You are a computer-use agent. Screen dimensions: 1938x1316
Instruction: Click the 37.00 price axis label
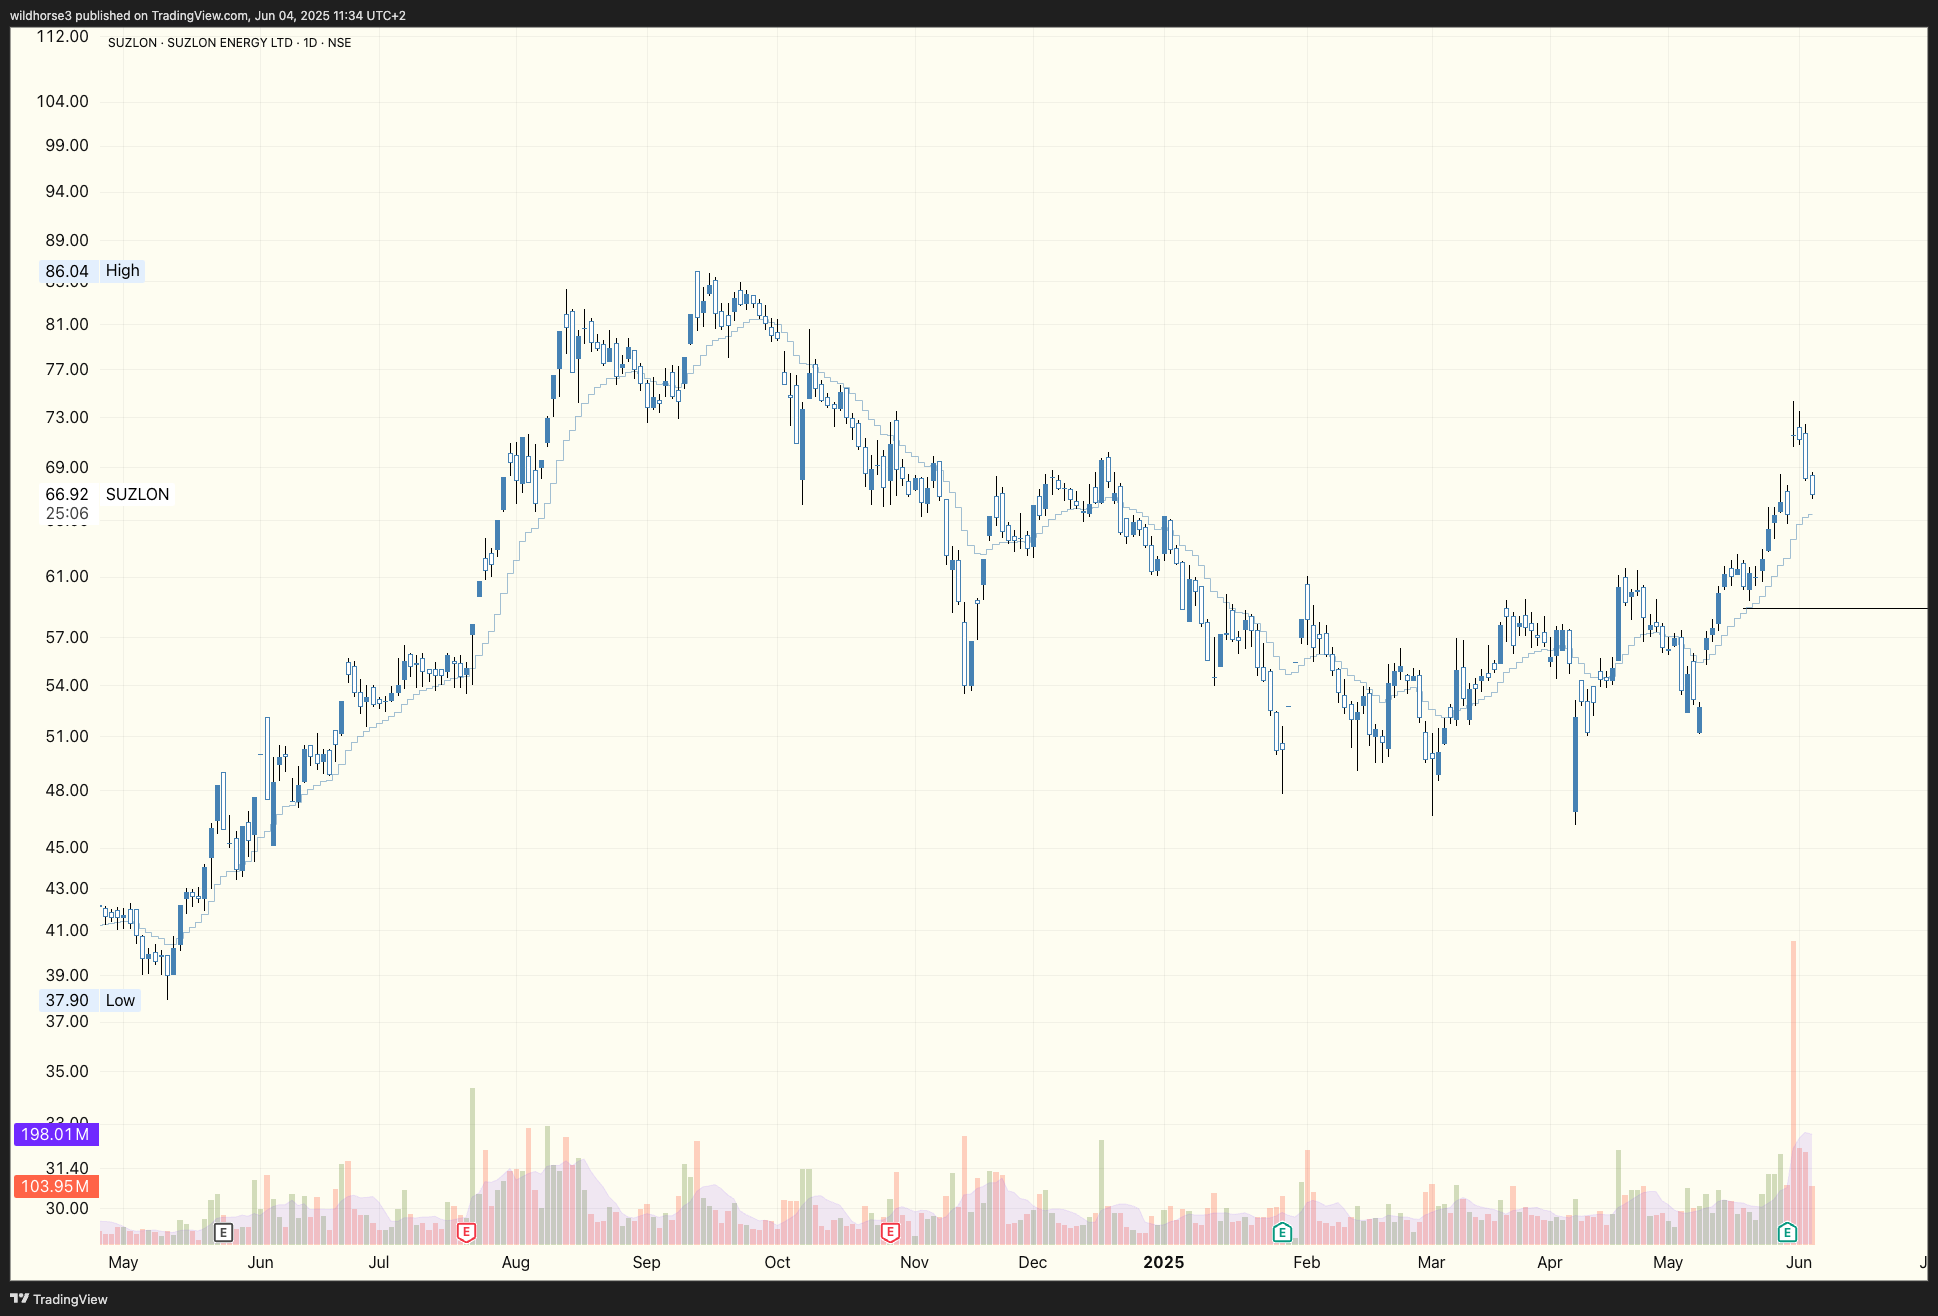[67, 1021]
